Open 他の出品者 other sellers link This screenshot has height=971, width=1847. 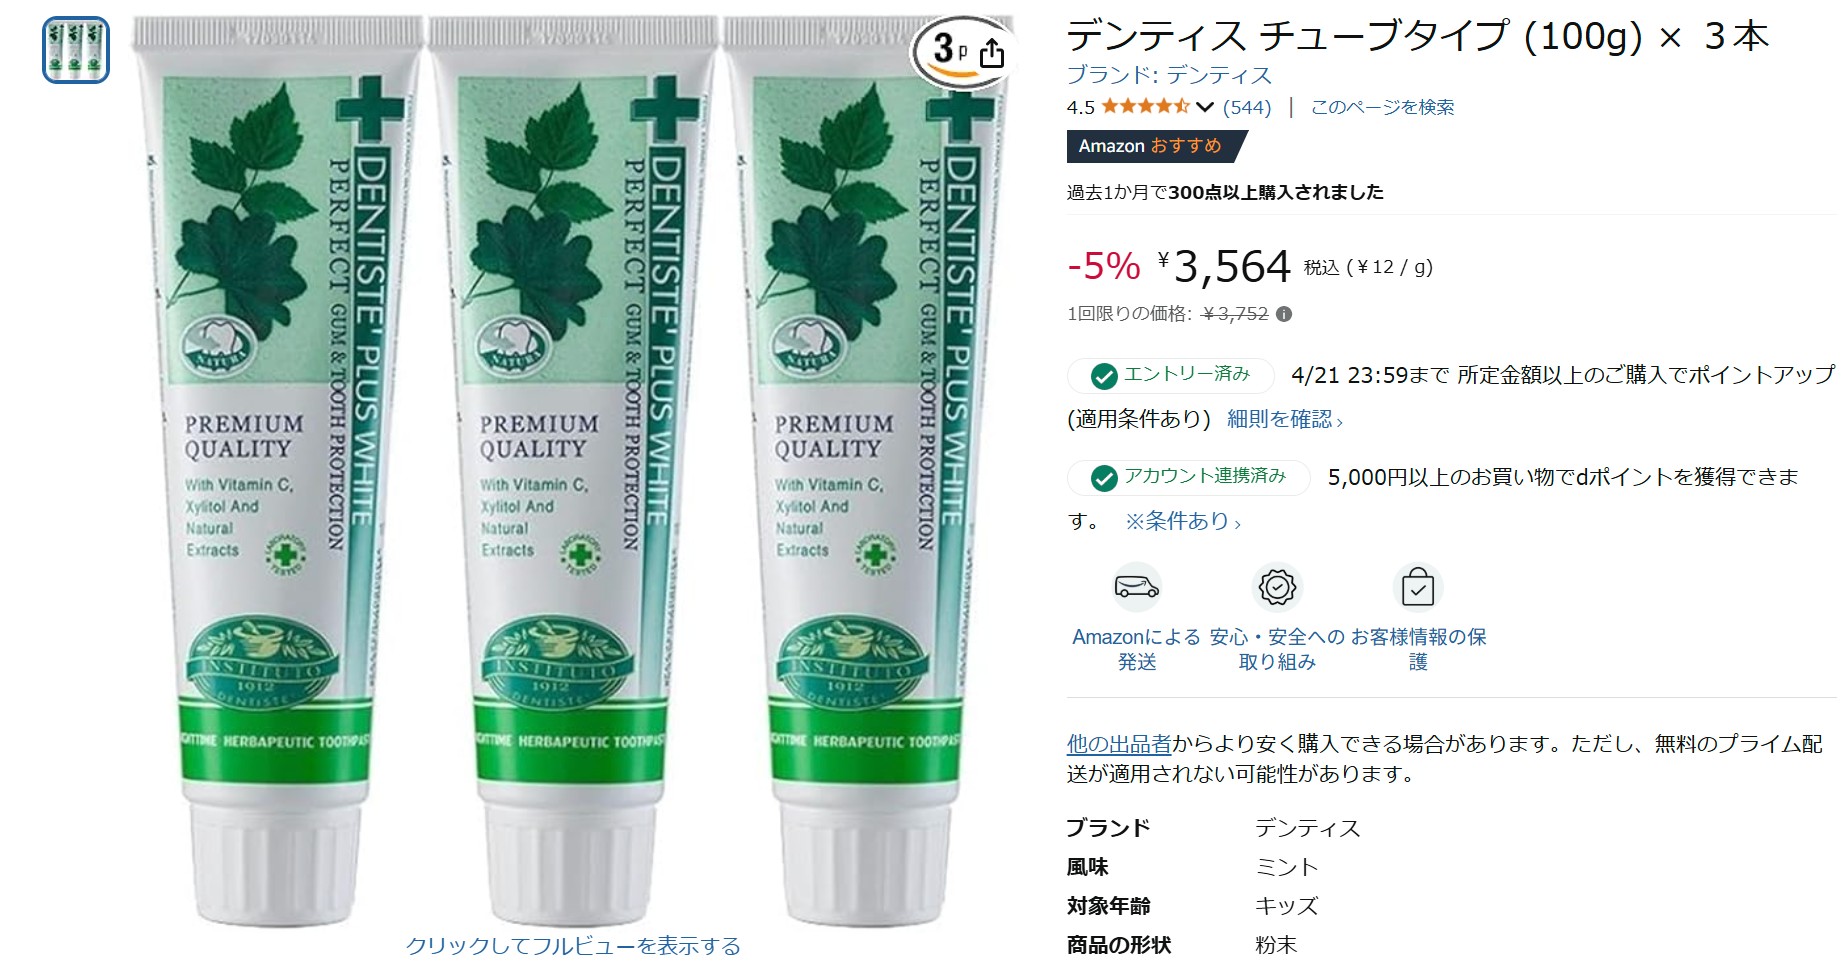click(x=1119, y=744)
